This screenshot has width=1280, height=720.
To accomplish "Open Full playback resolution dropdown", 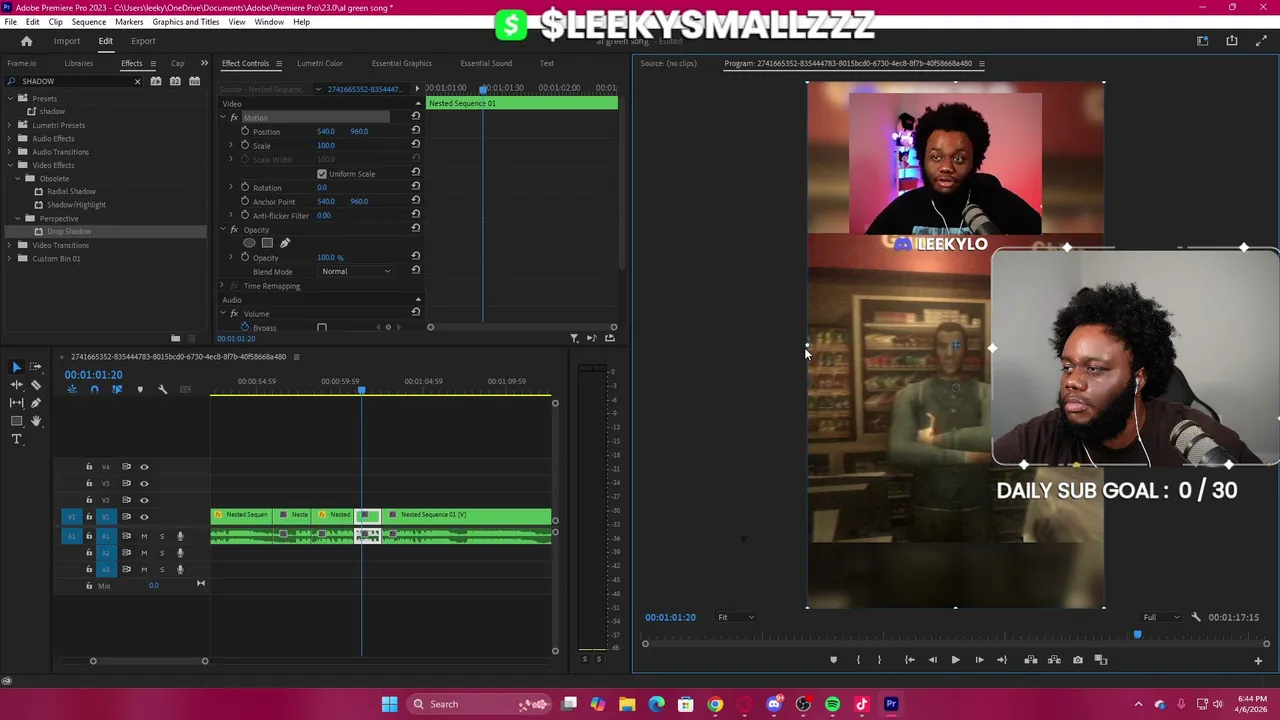I will pyautogui.click(x=1161, y=617).
